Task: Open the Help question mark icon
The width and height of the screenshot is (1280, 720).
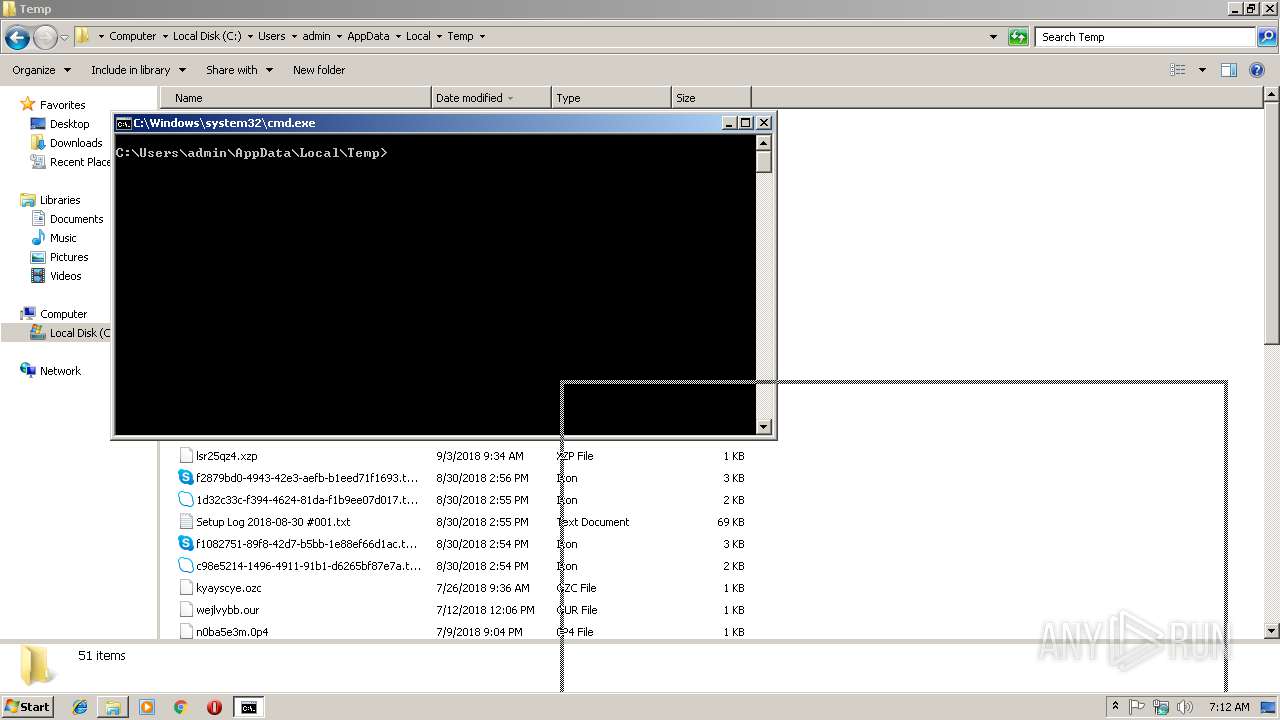Action: coord(1257,70)
